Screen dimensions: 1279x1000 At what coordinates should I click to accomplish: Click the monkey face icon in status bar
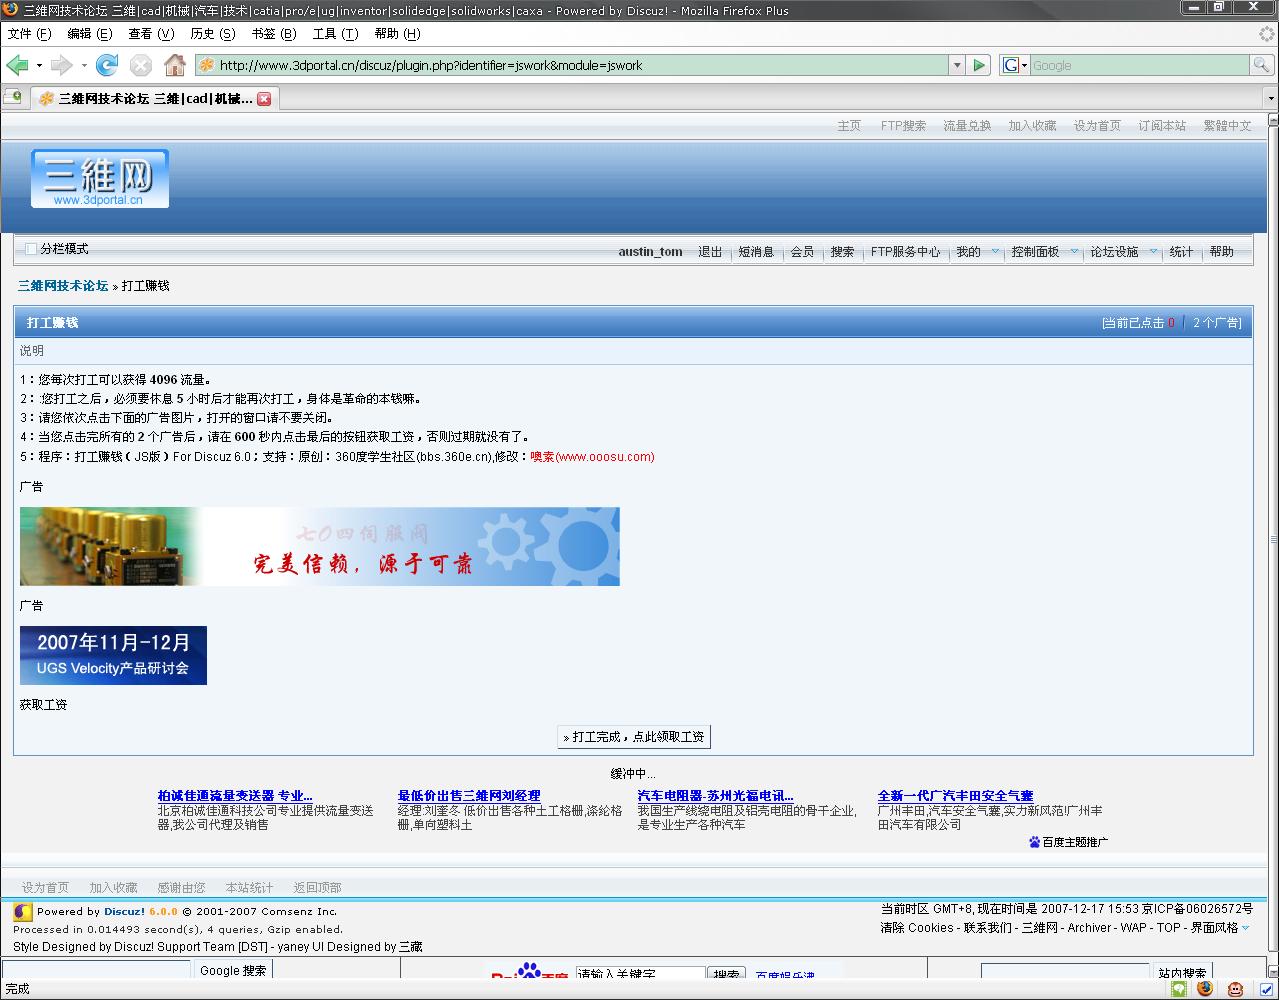click(1236, 989)
